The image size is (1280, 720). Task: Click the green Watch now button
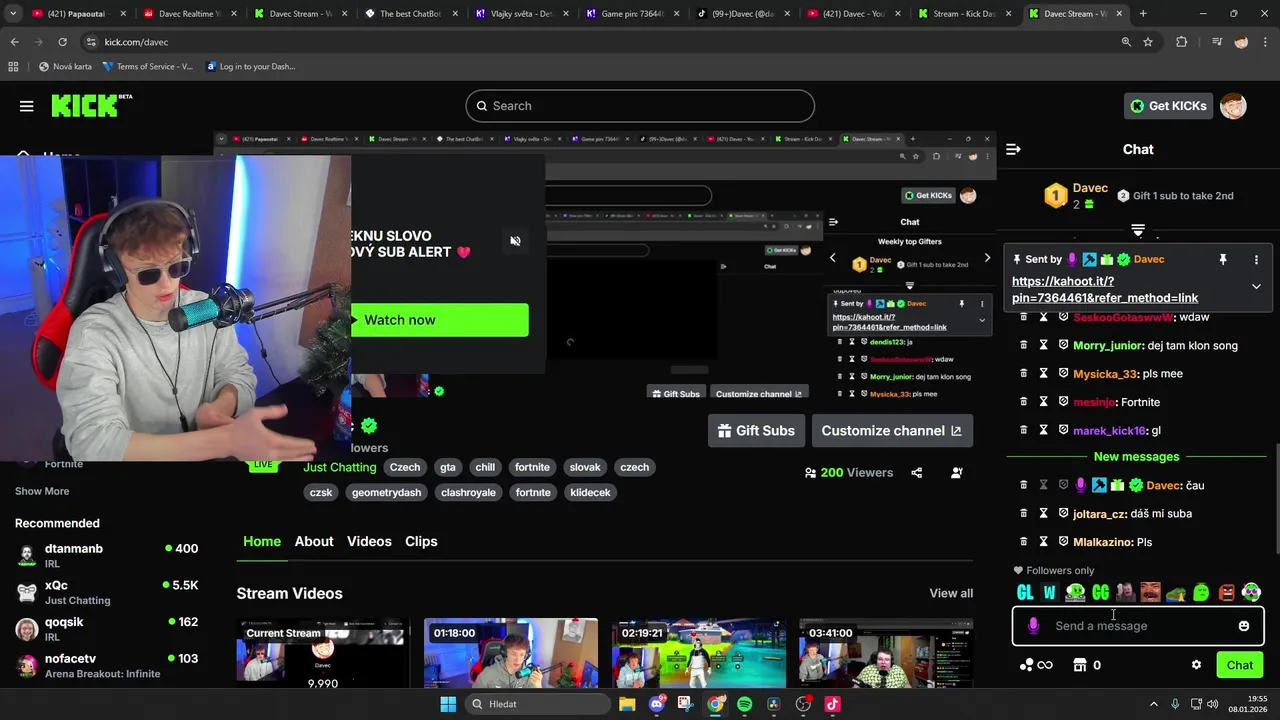pos(439,320)
